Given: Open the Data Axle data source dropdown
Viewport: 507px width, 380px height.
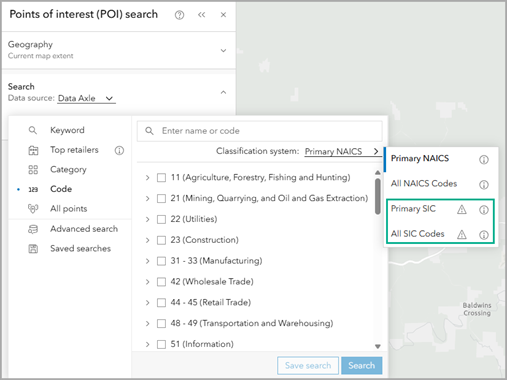Looking at the screenshot, I should coord(86,98).
